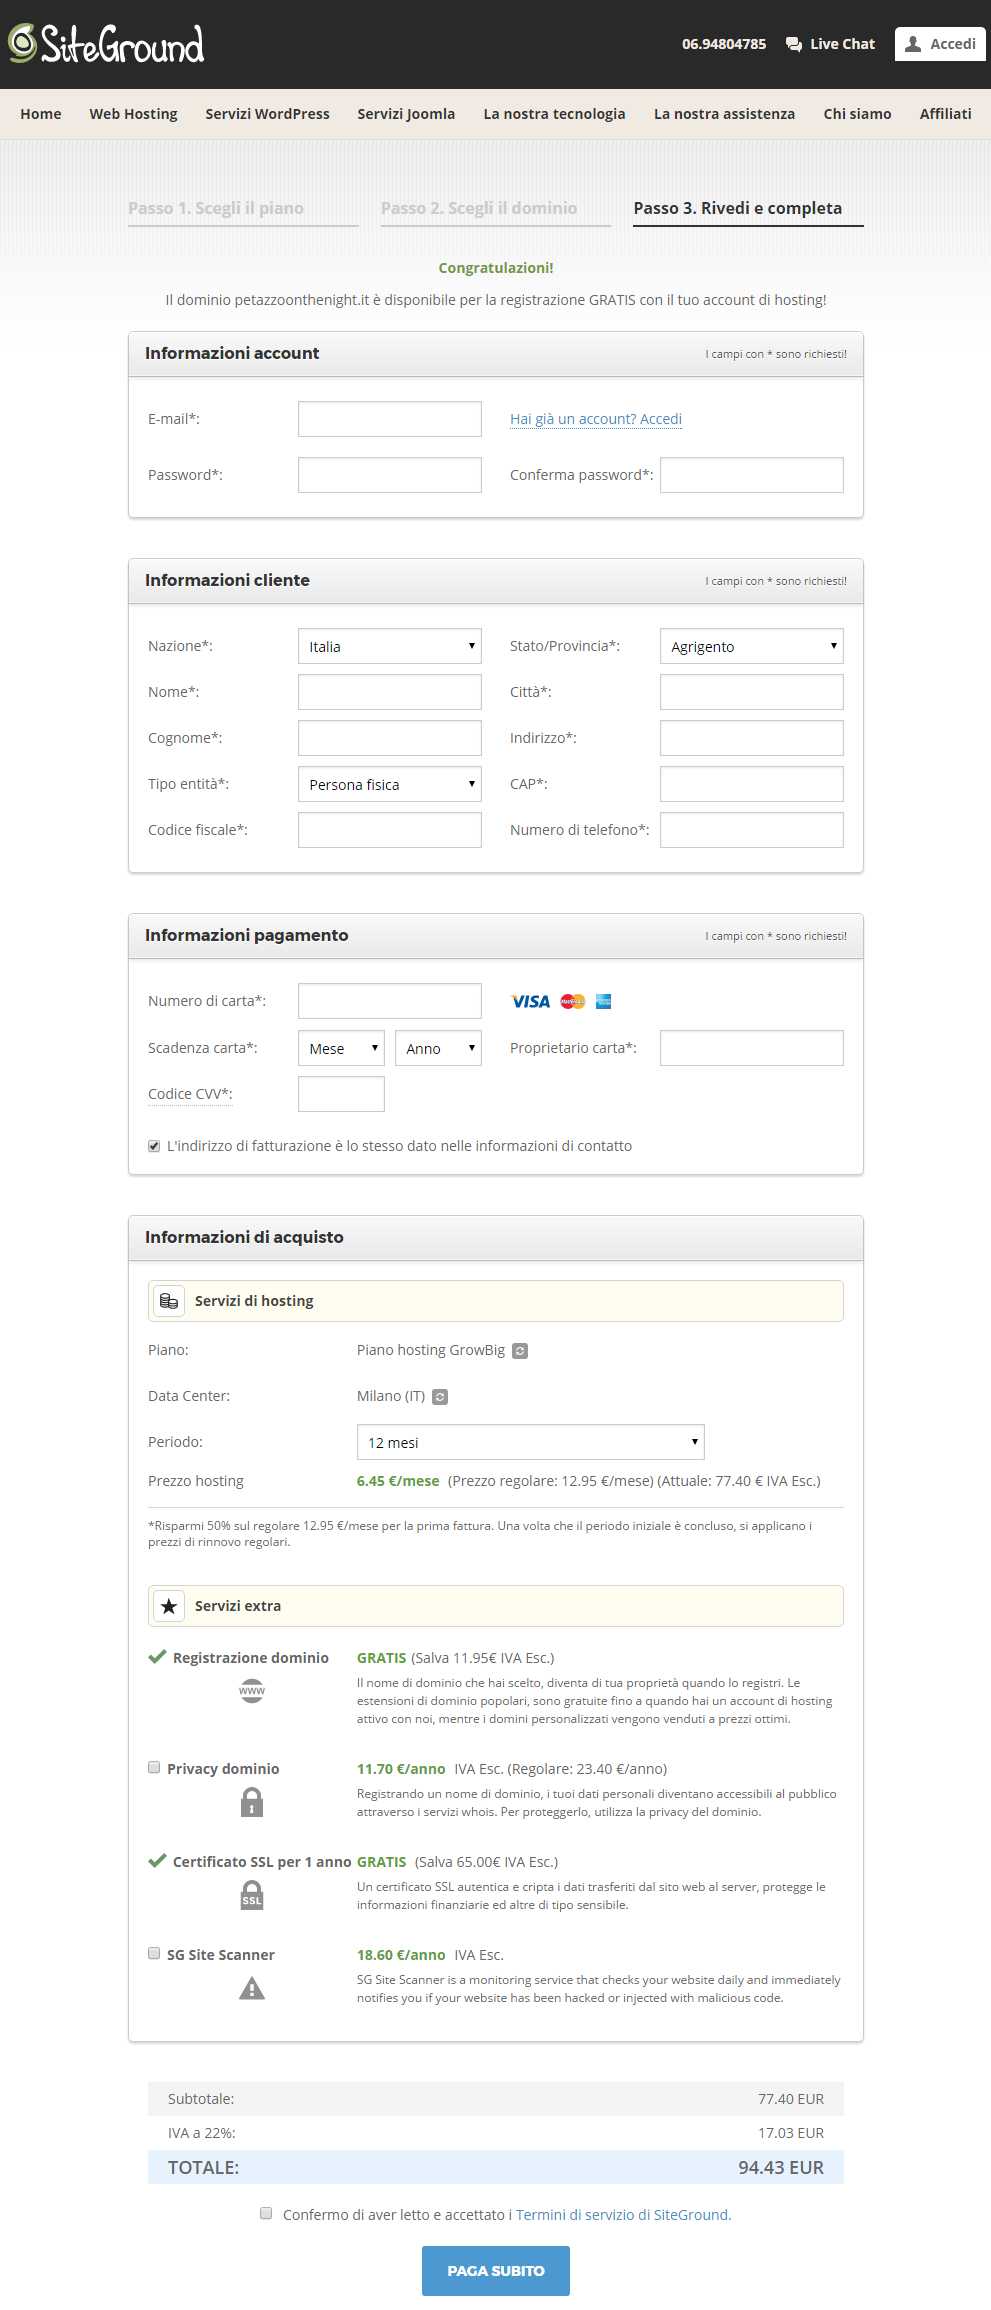Tick the SG Site Scanner checkbox
The image size is (991, 2310).
[154, 1953]
